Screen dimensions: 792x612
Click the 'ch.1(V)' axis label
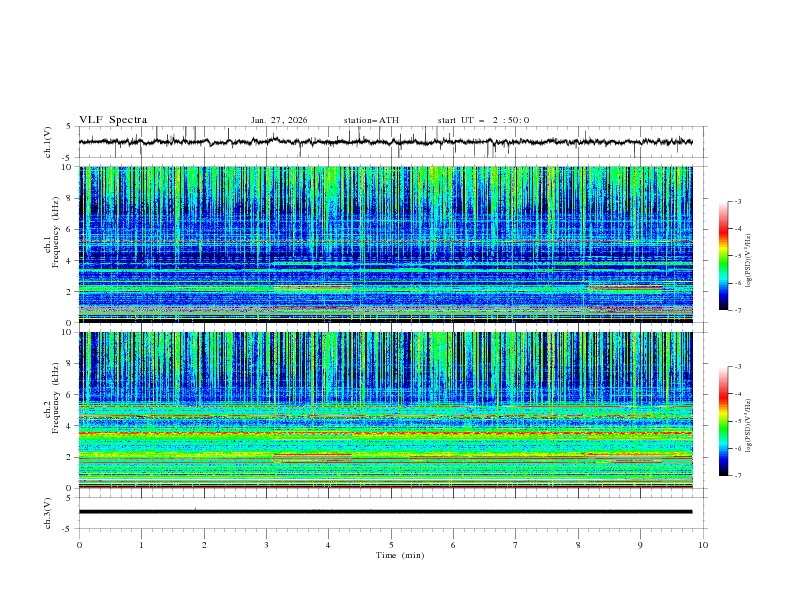[x=48, y=142]
